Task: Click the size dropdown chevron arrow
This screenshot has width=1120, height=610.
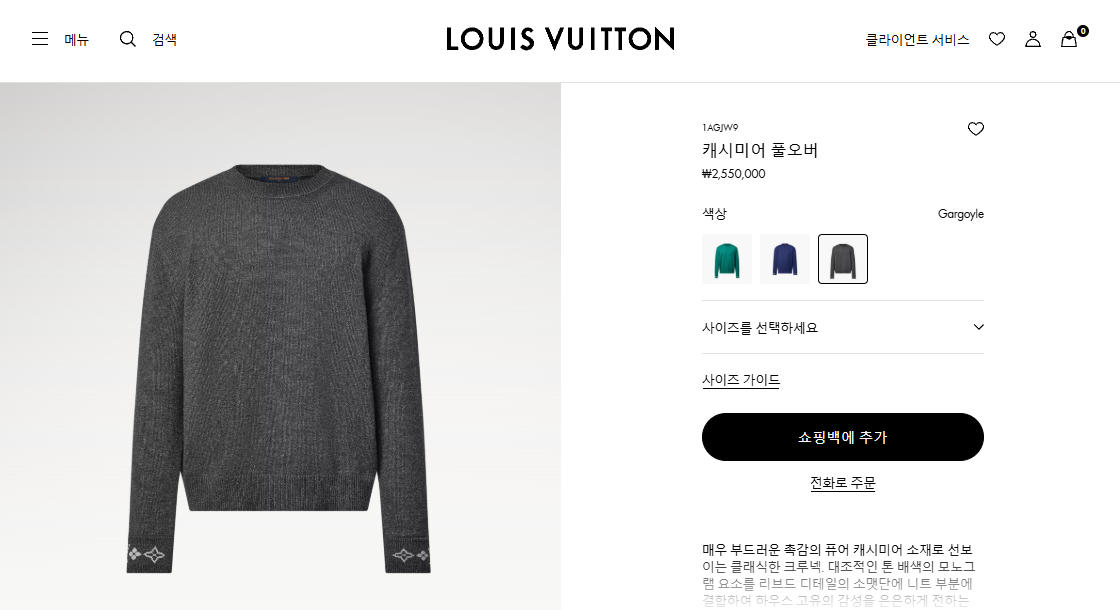Action: pos(979,327)
